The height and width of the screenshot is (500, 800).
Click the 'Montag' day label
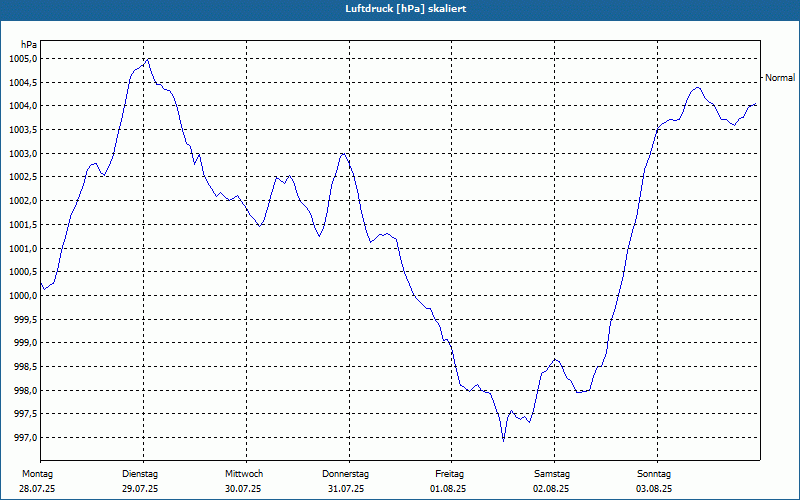coord(37,474)
